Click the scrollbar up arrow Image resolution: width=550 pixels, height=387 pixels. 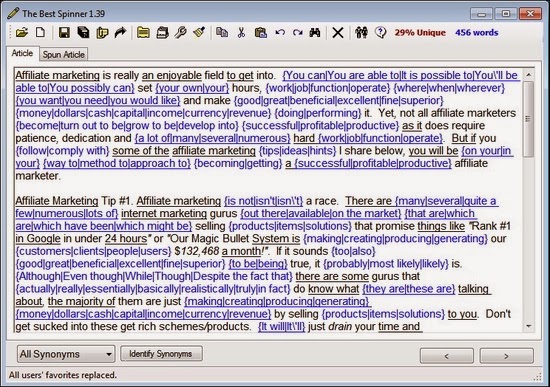[528, 75]
